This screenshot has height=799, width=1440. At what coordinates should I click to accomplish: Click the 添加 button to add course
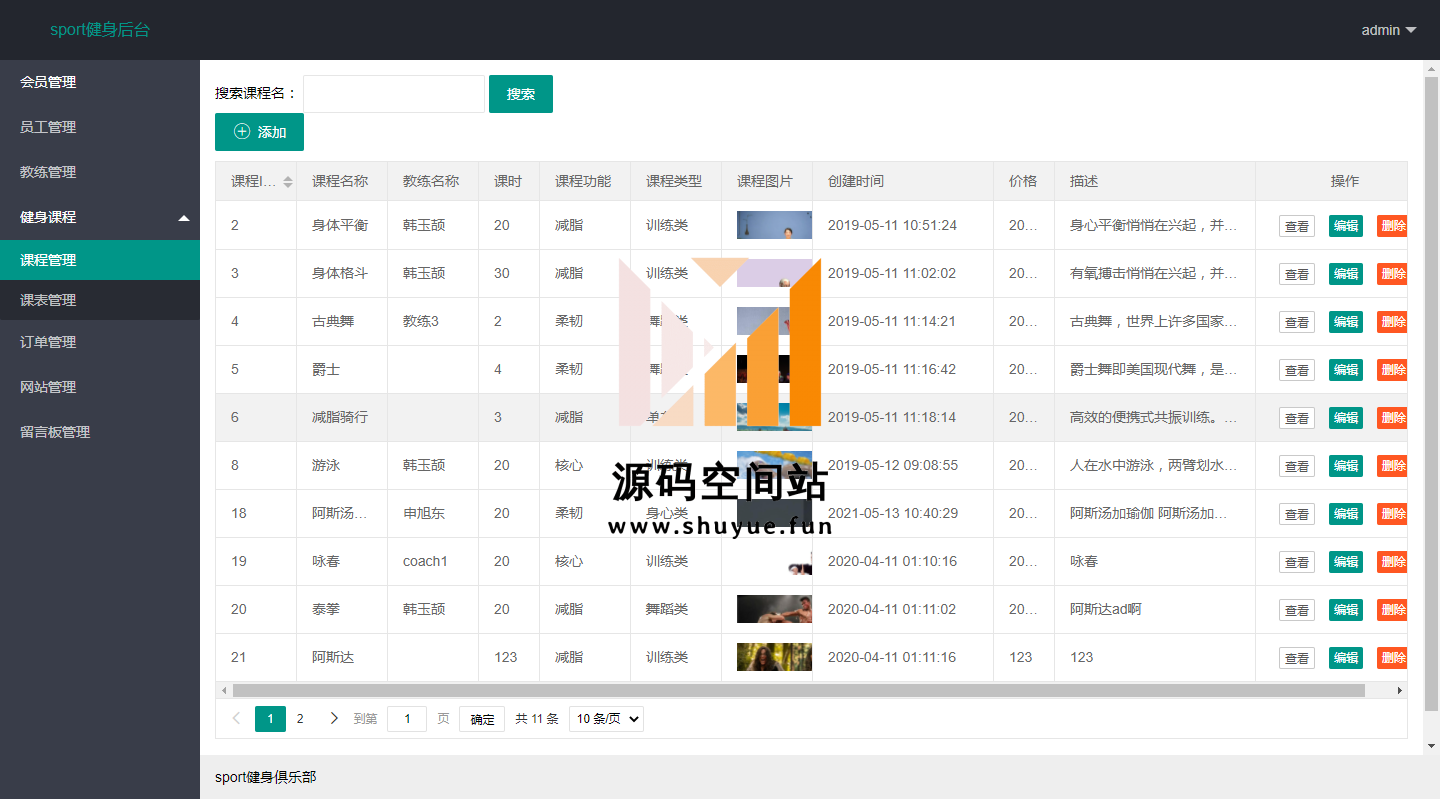[259, 132]
